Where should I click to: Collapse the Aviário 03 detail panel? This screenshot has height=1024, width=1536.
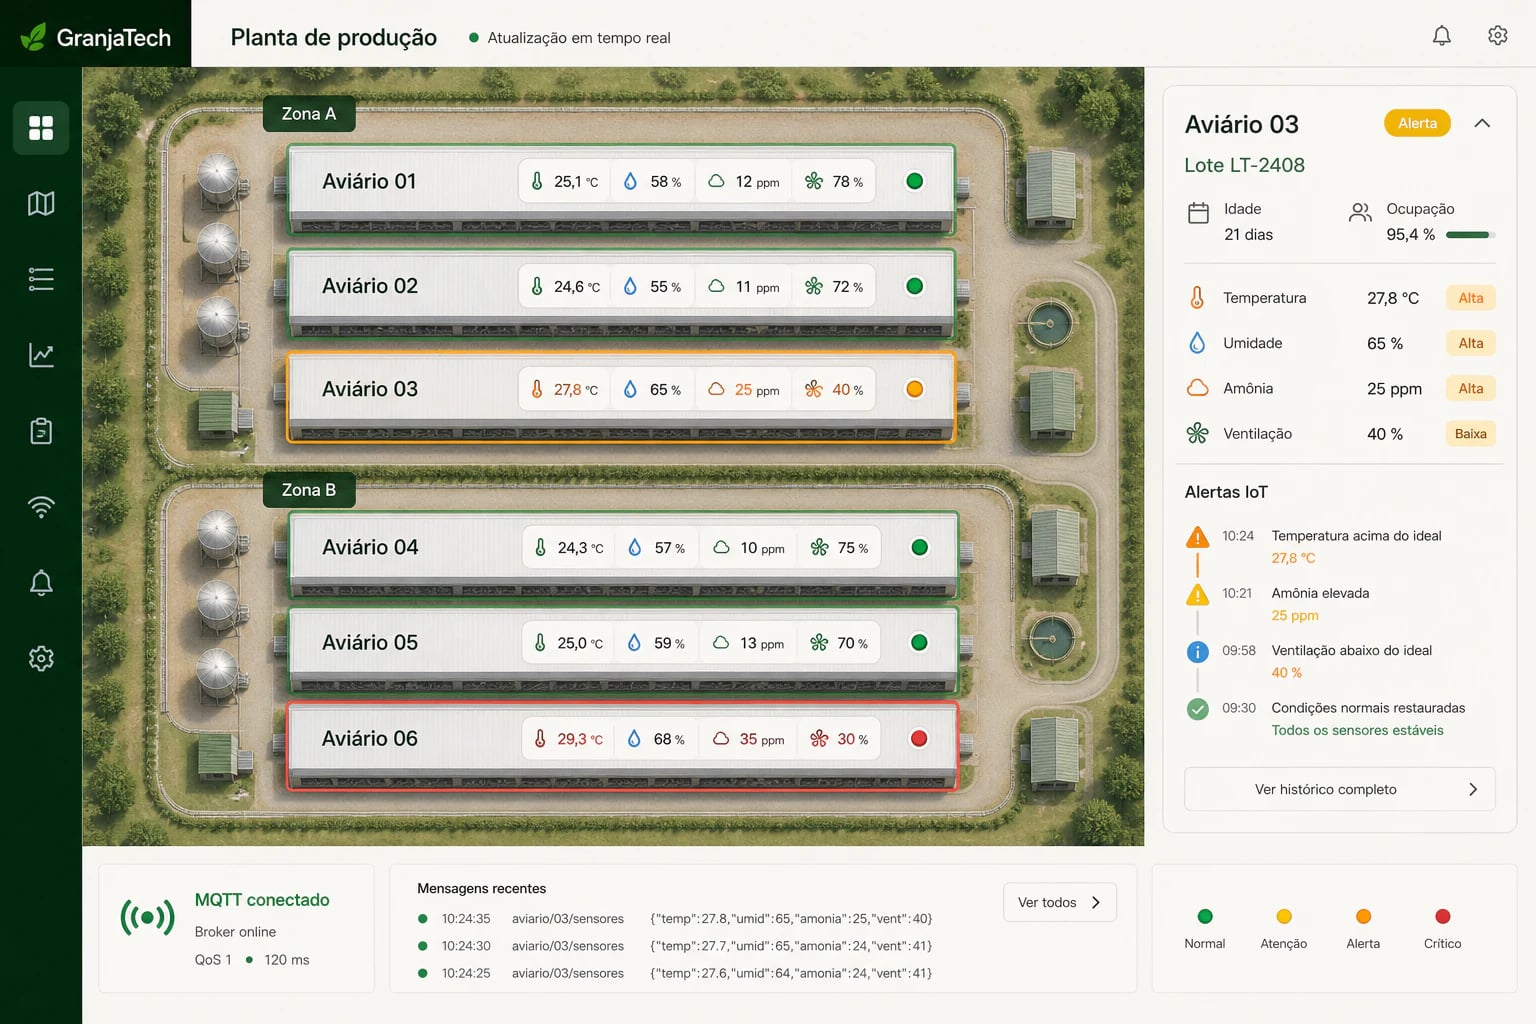(1482, 123)
